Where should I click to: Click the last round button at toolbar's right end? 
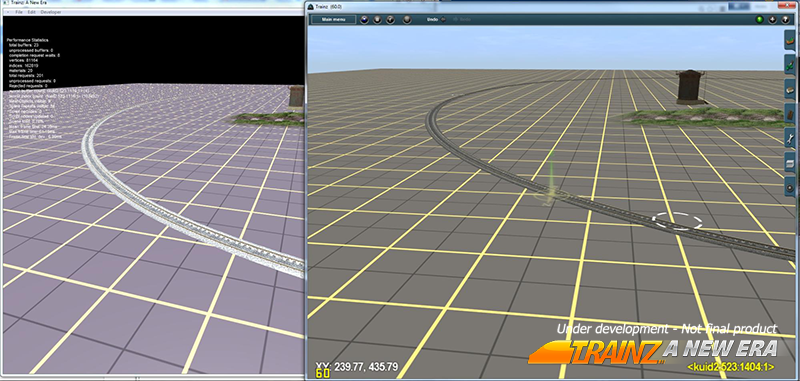click(x=785, y=20)
